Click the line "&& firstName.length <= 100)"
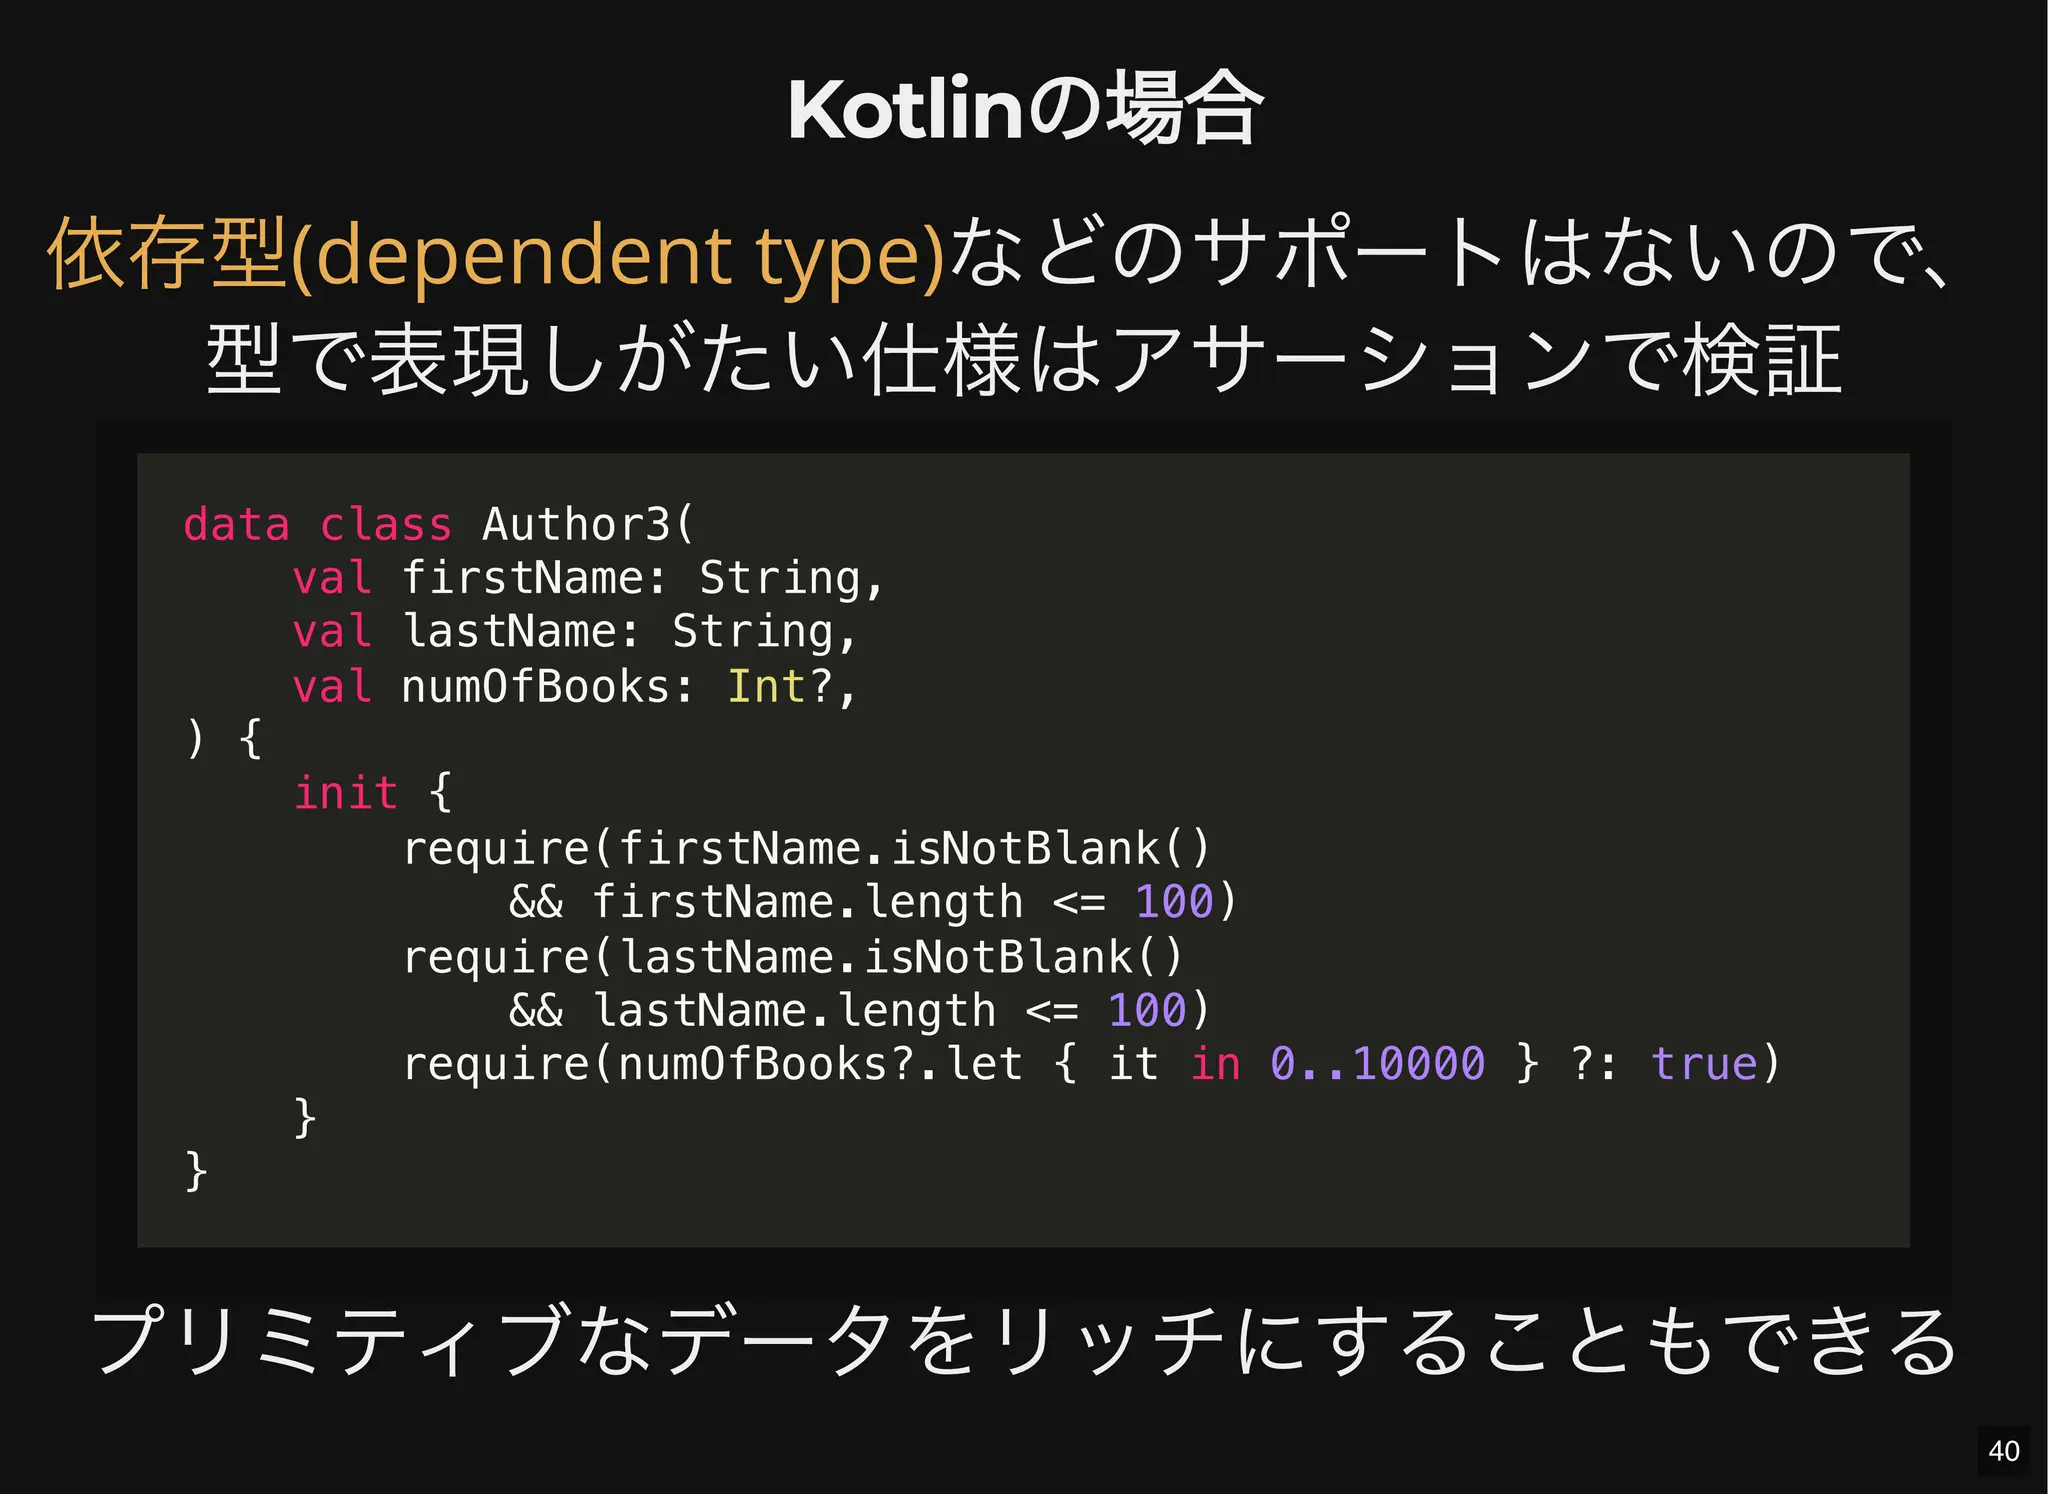 click(873, 902)
